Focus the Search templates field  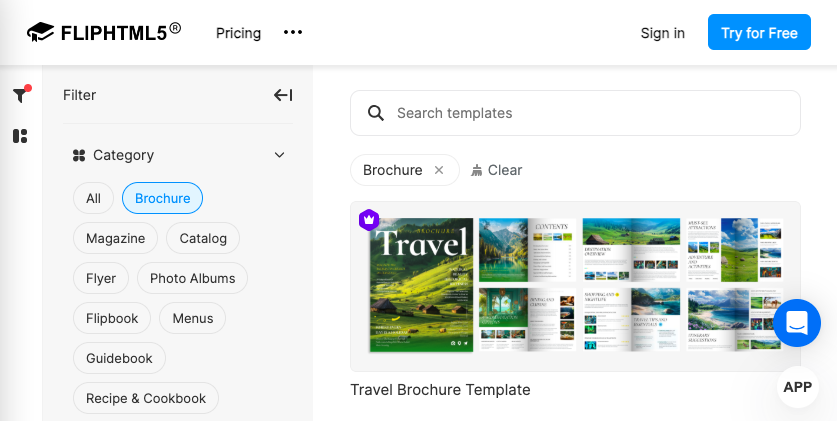(575, 113)
